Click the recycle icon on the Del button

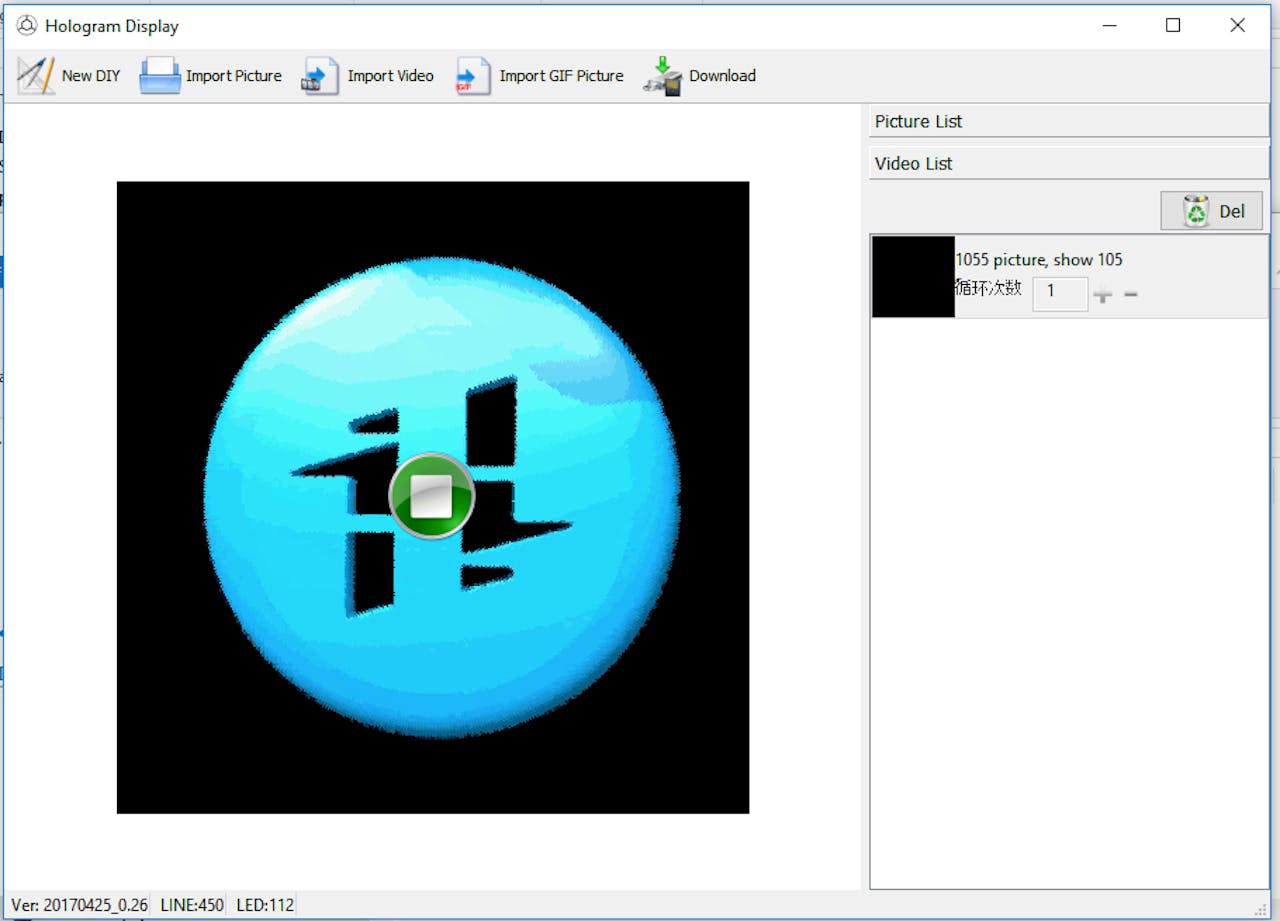(x=1197, y=210)
